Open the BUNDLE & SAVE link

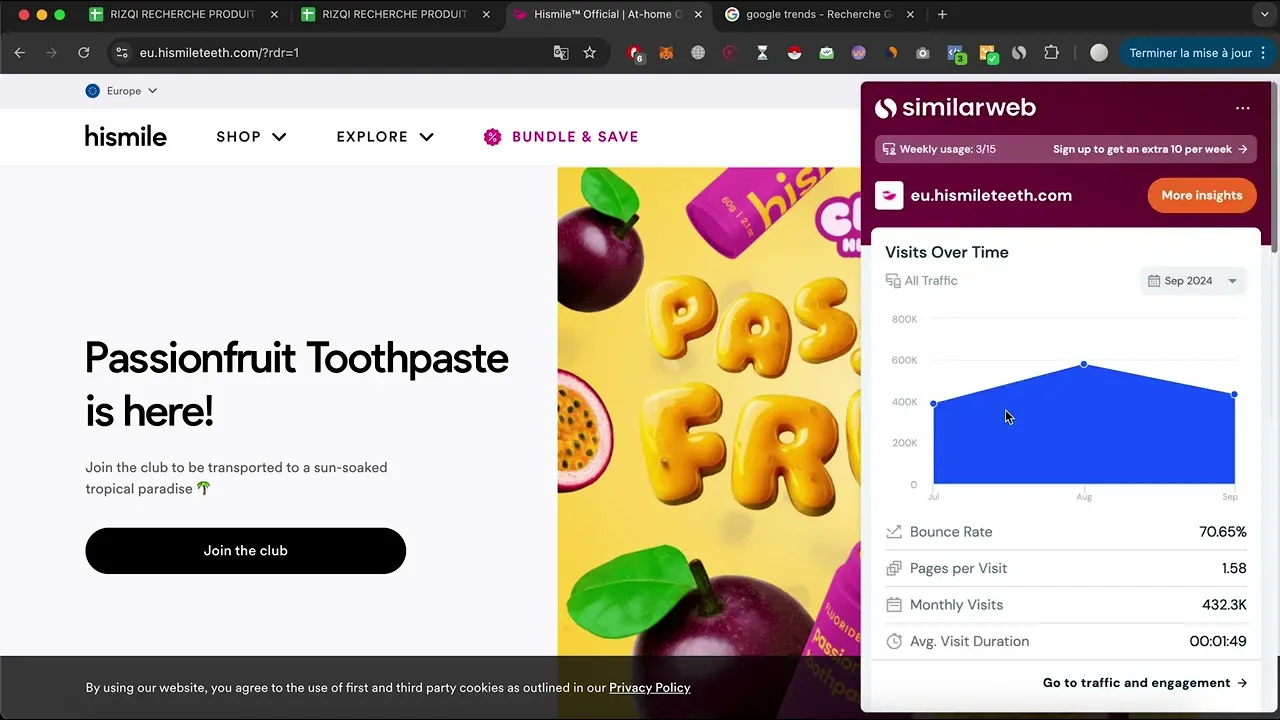pyautogui.click(x=561, y=137)
